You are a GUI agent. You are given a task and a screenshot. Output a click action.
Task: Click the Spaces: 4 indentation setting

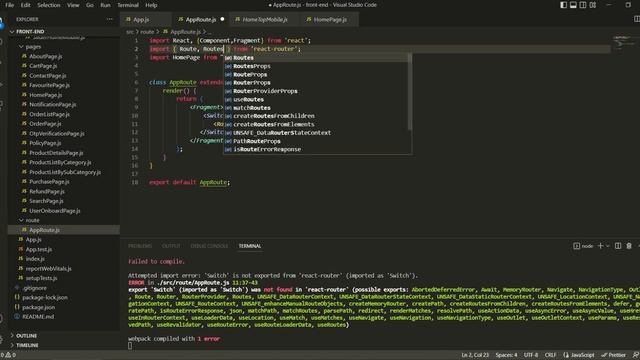pyautogui.click(x=506, y=355)
